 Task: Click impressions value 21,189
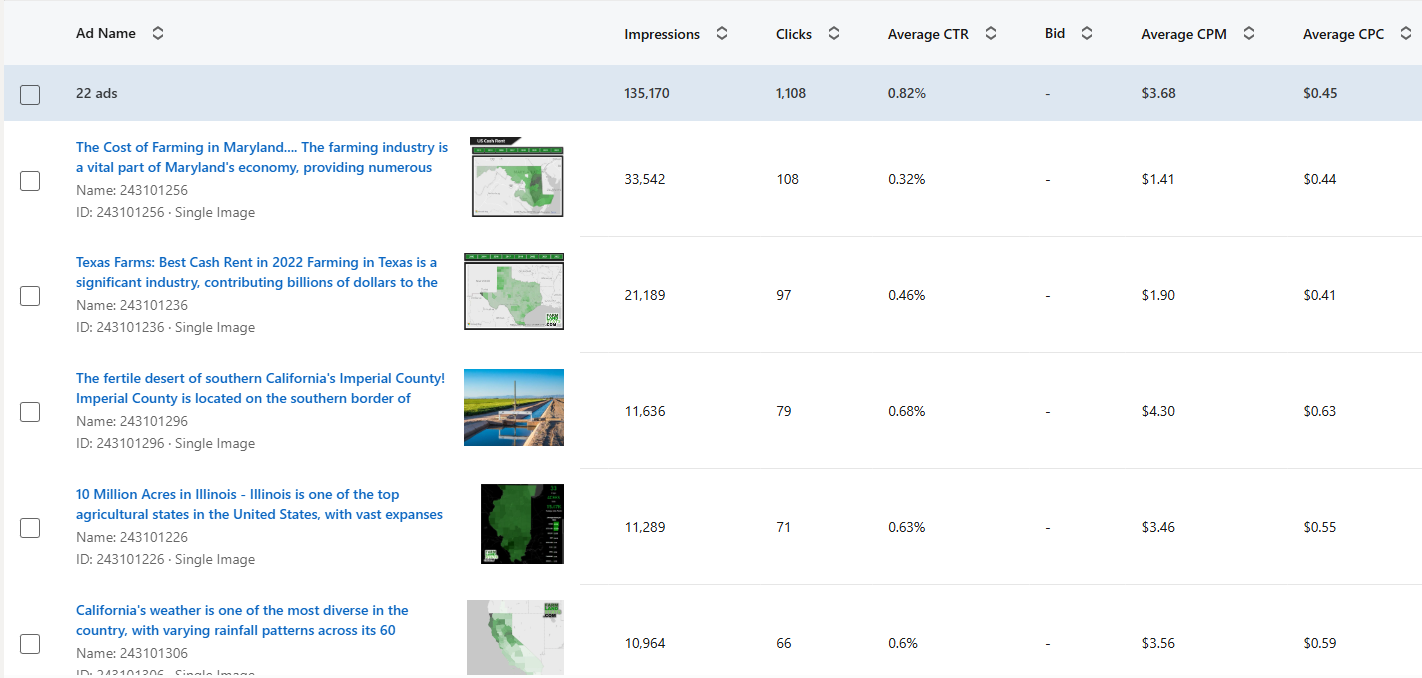pos(645,295)
